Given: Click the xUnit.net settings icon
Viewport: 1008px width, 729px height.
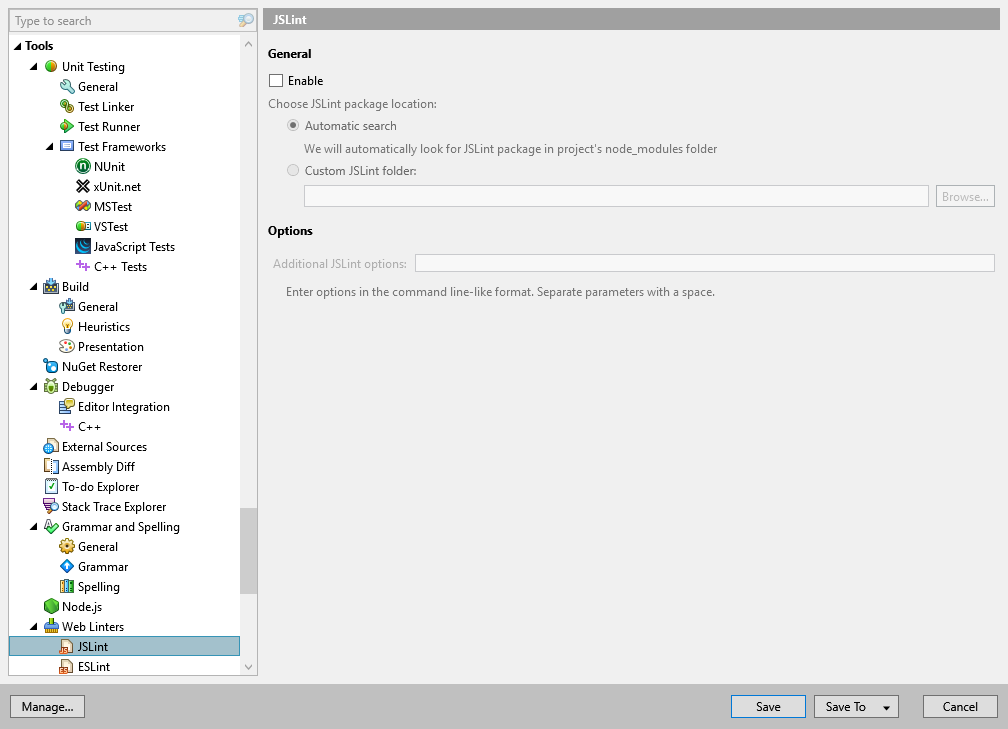Looking at the screenshot, I should pos(82,186).
